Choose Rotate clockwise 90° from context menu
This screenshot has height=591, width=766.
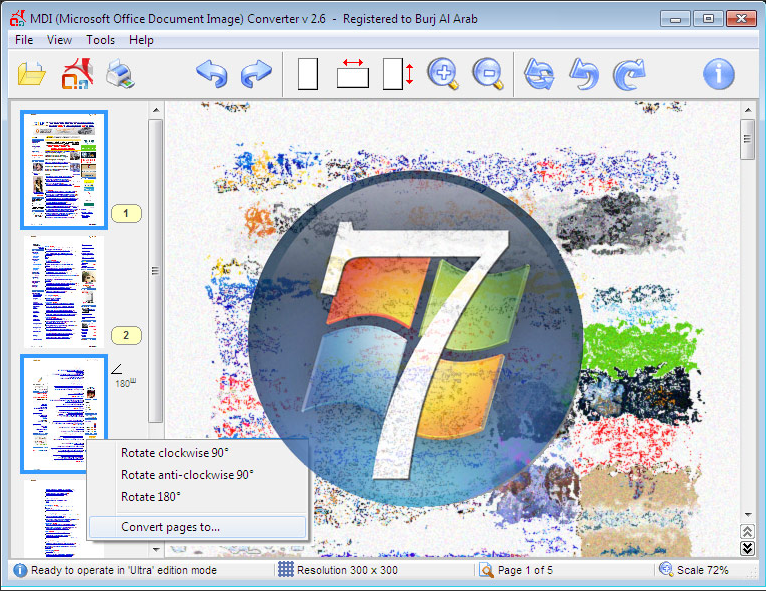[198, 453]
